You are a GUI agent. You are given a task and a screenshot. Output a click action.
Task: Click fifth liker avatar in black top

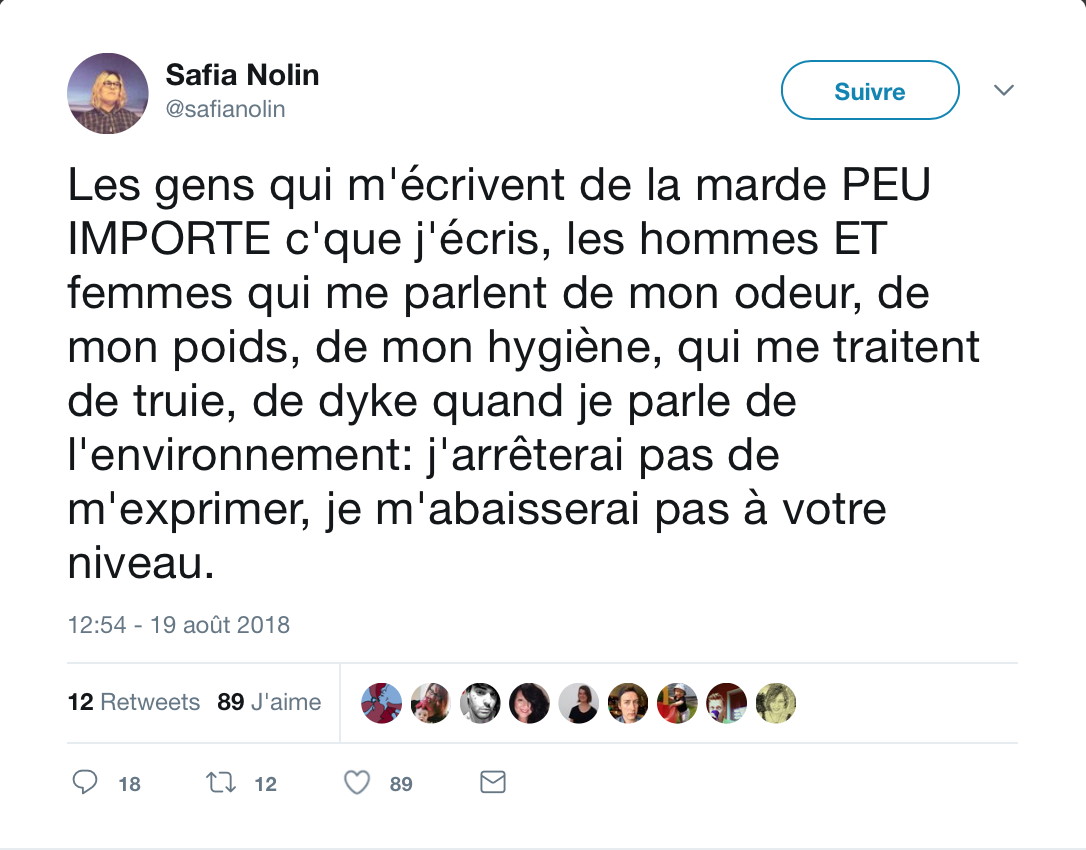coord(578,703)
